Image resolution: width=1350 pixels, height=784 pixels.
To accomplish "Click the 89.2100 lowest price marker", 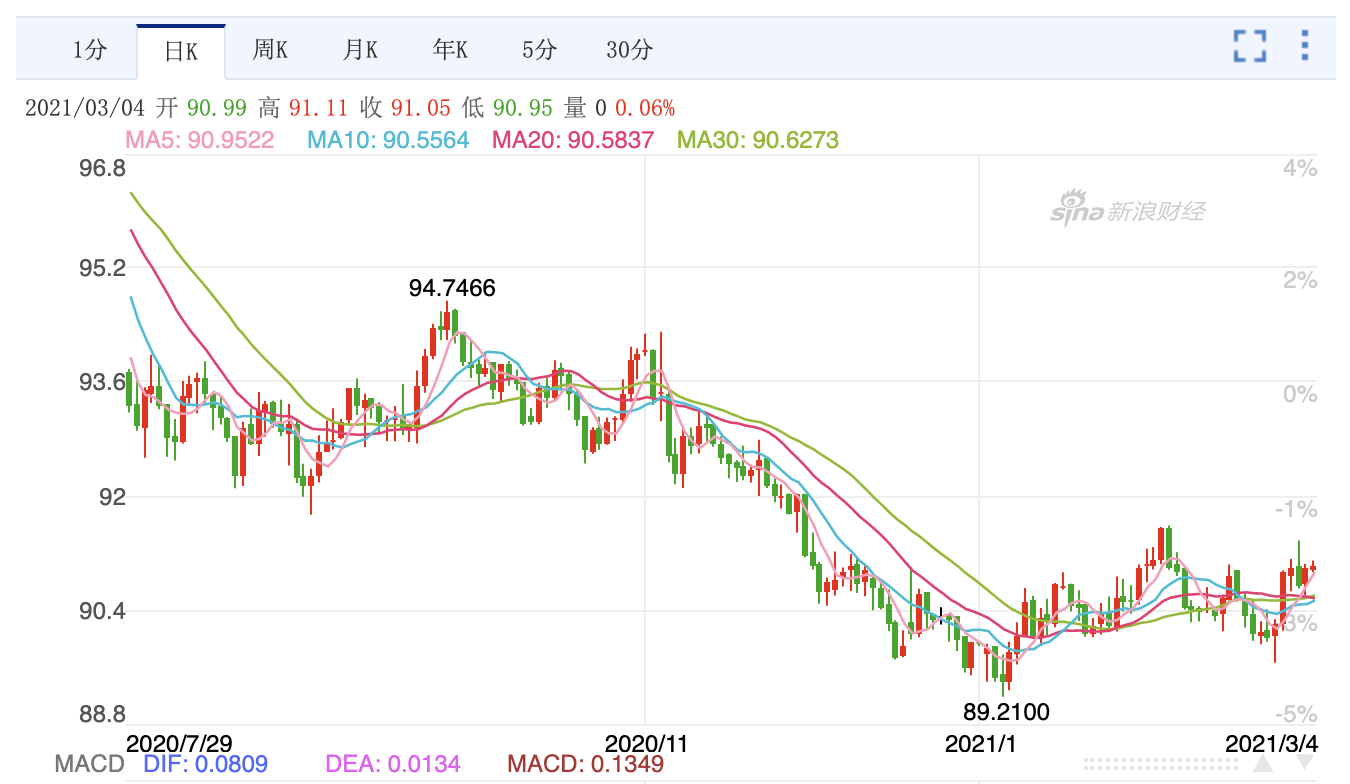I will tap(1008, 712).
